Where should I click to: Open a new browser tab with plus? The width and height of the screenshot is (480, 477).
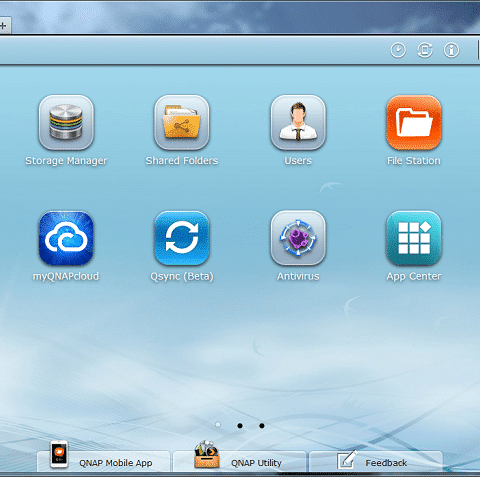pyautogui.click(x=3, y=26)
